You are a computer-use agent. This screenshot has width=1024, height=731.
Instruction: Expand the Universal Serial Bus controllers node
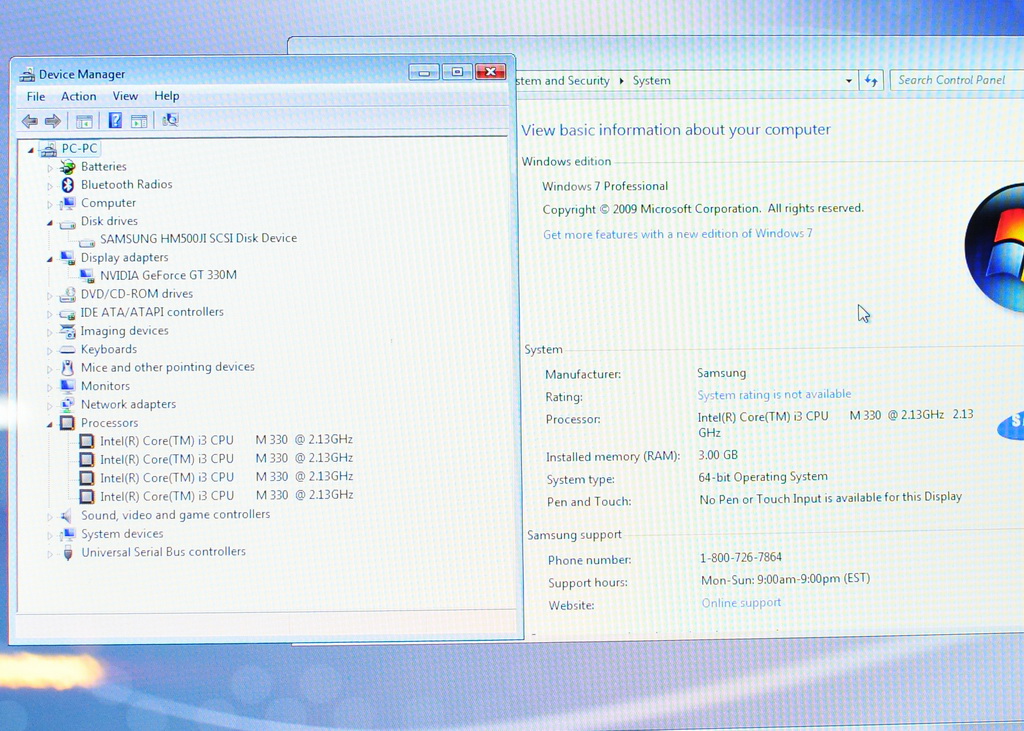point(50,555)
